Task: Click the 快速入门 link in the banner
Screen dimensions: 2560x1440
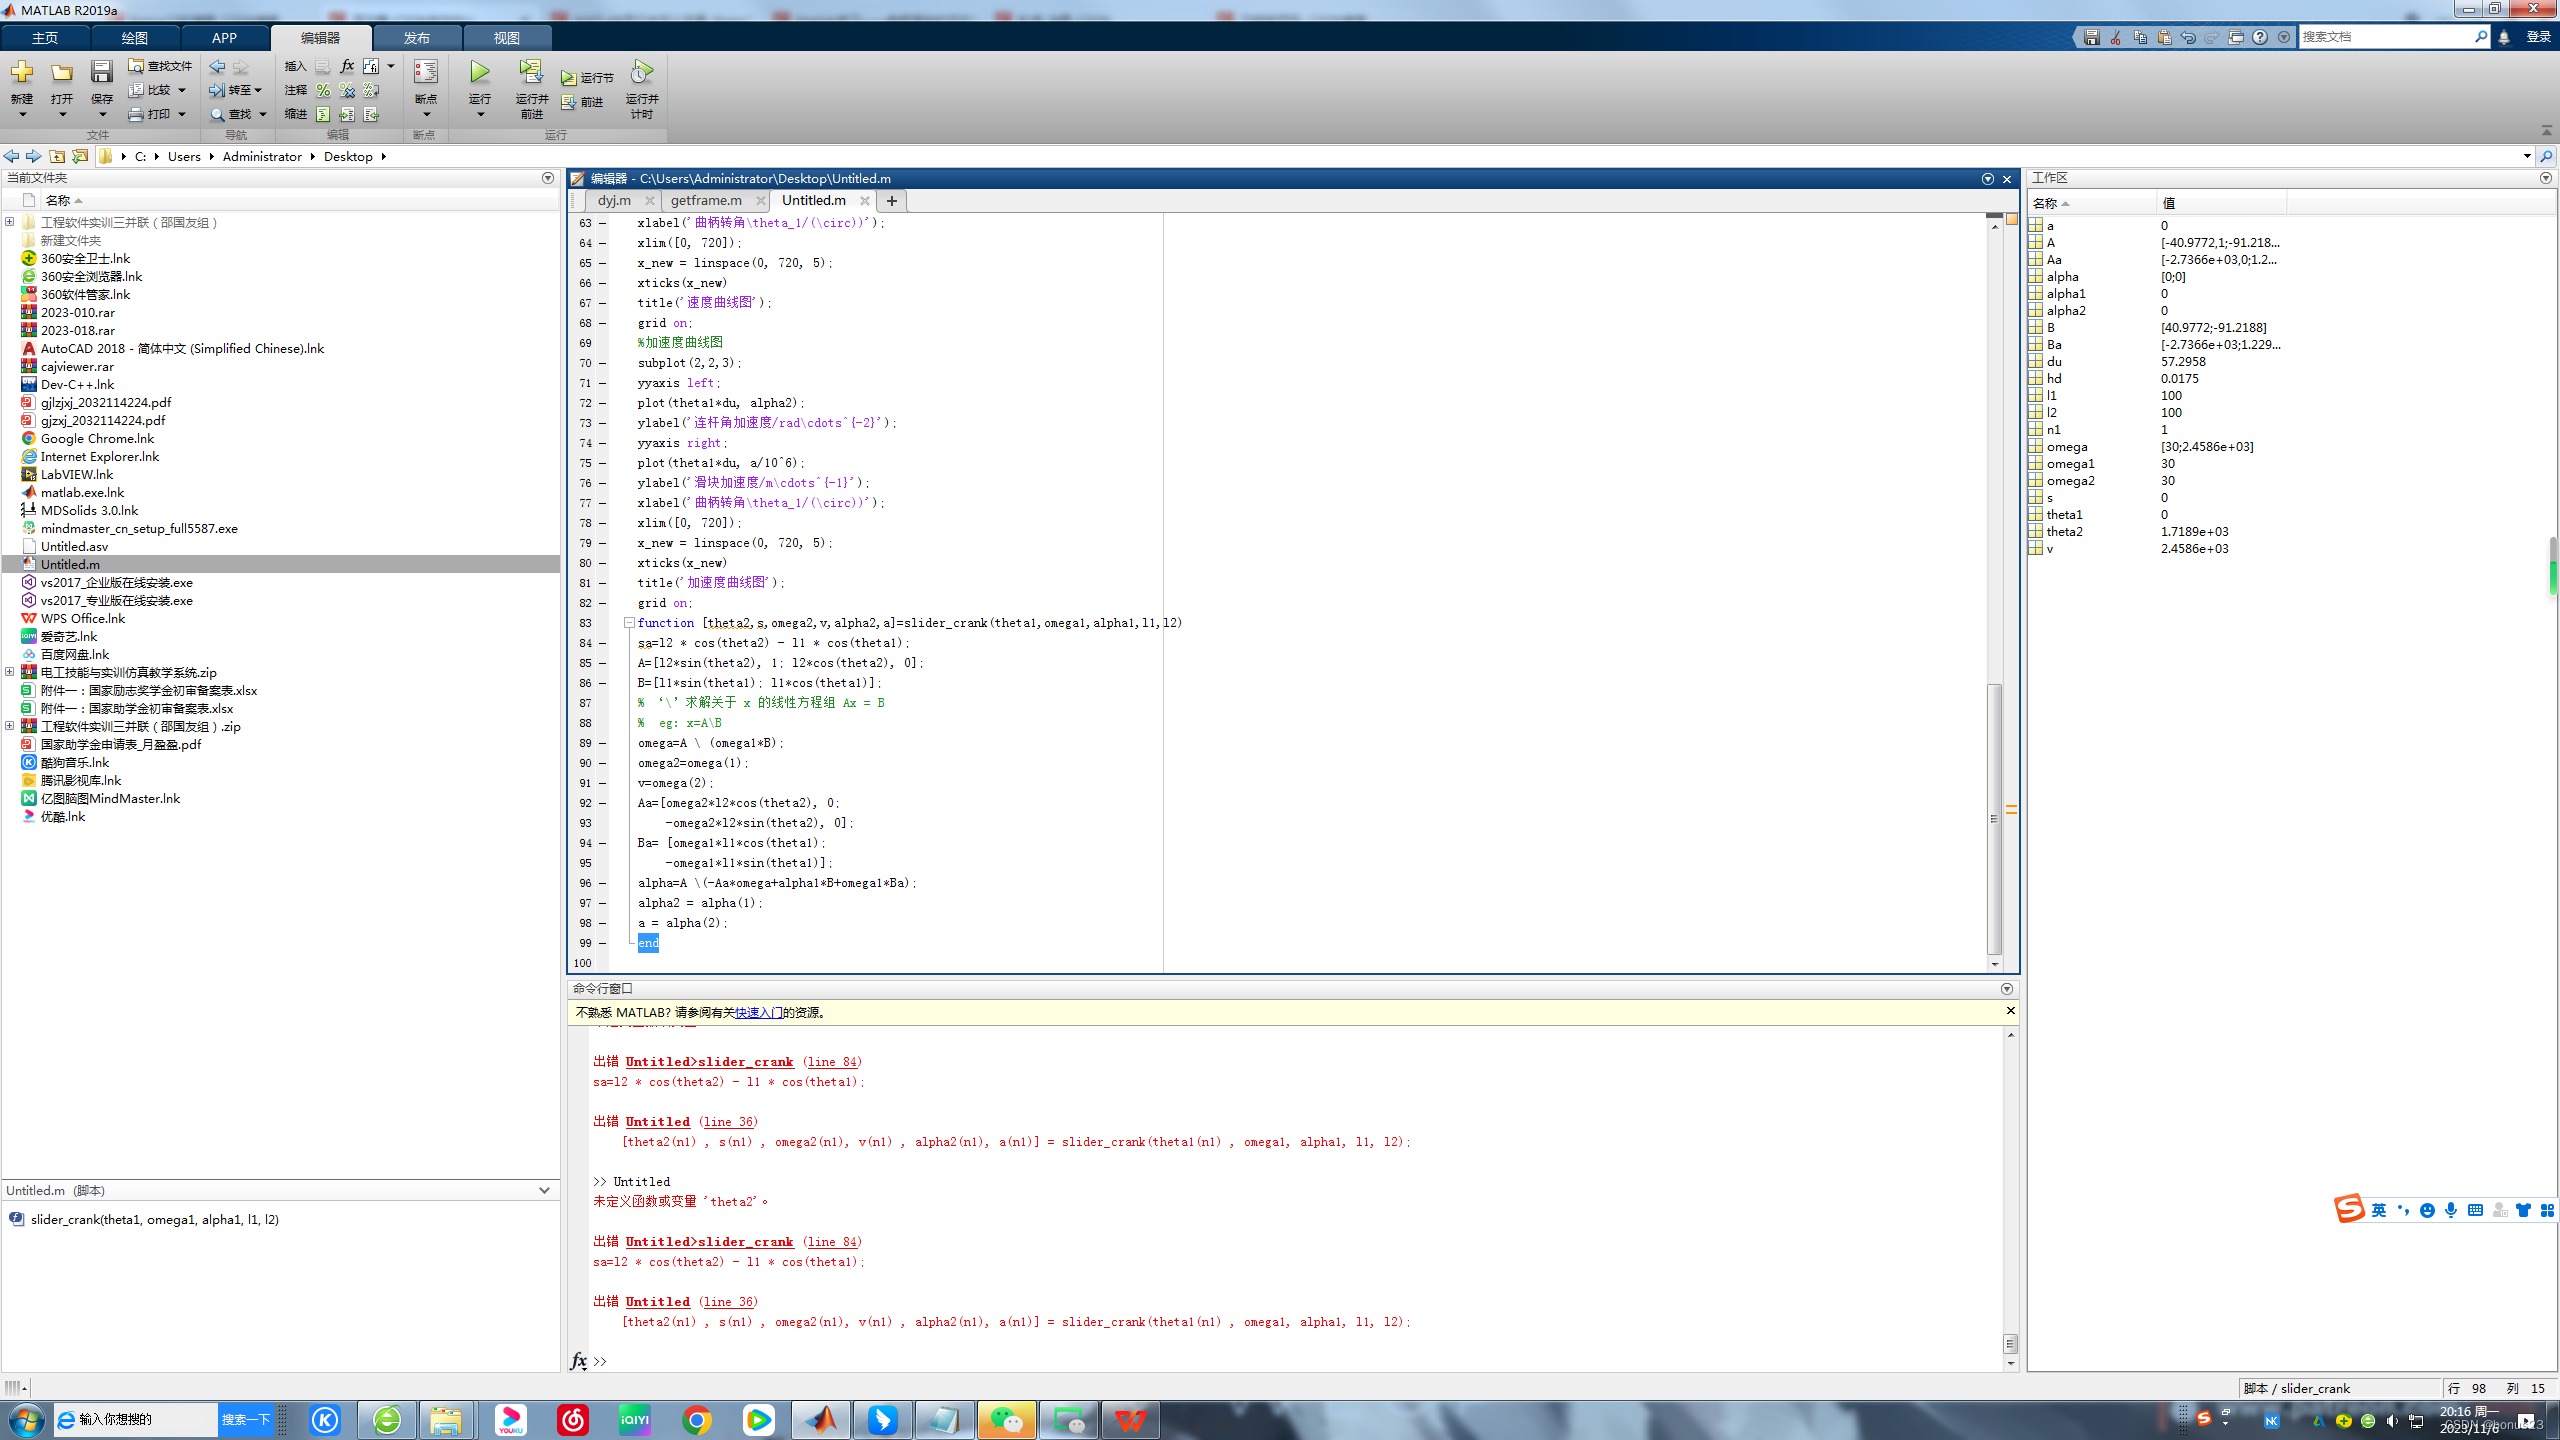Action: [x=758, y=1012]
